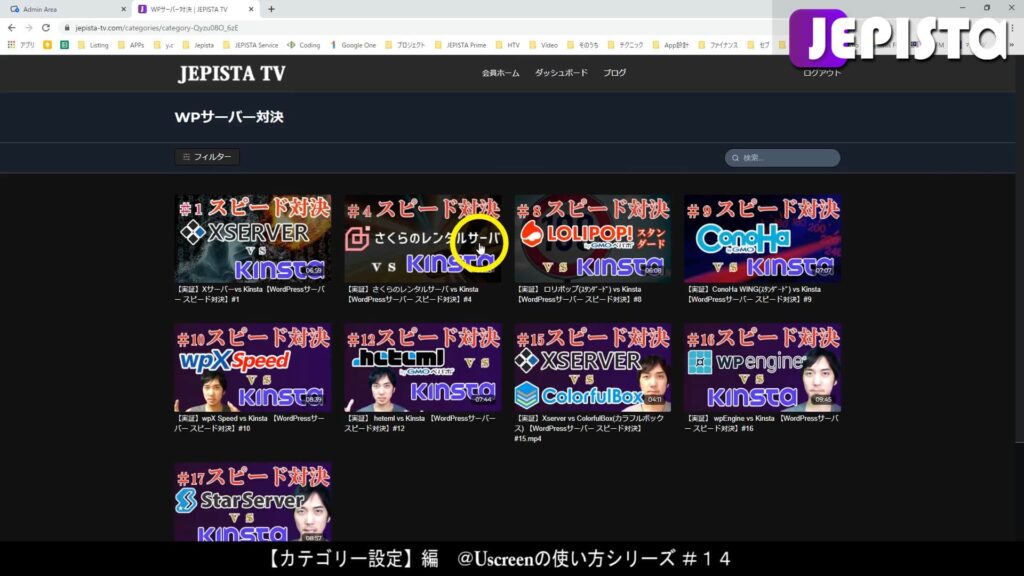1024x576 pixels.
Task: Open the yellow icon bookmark beside アプリ
Action: [47, 45]
